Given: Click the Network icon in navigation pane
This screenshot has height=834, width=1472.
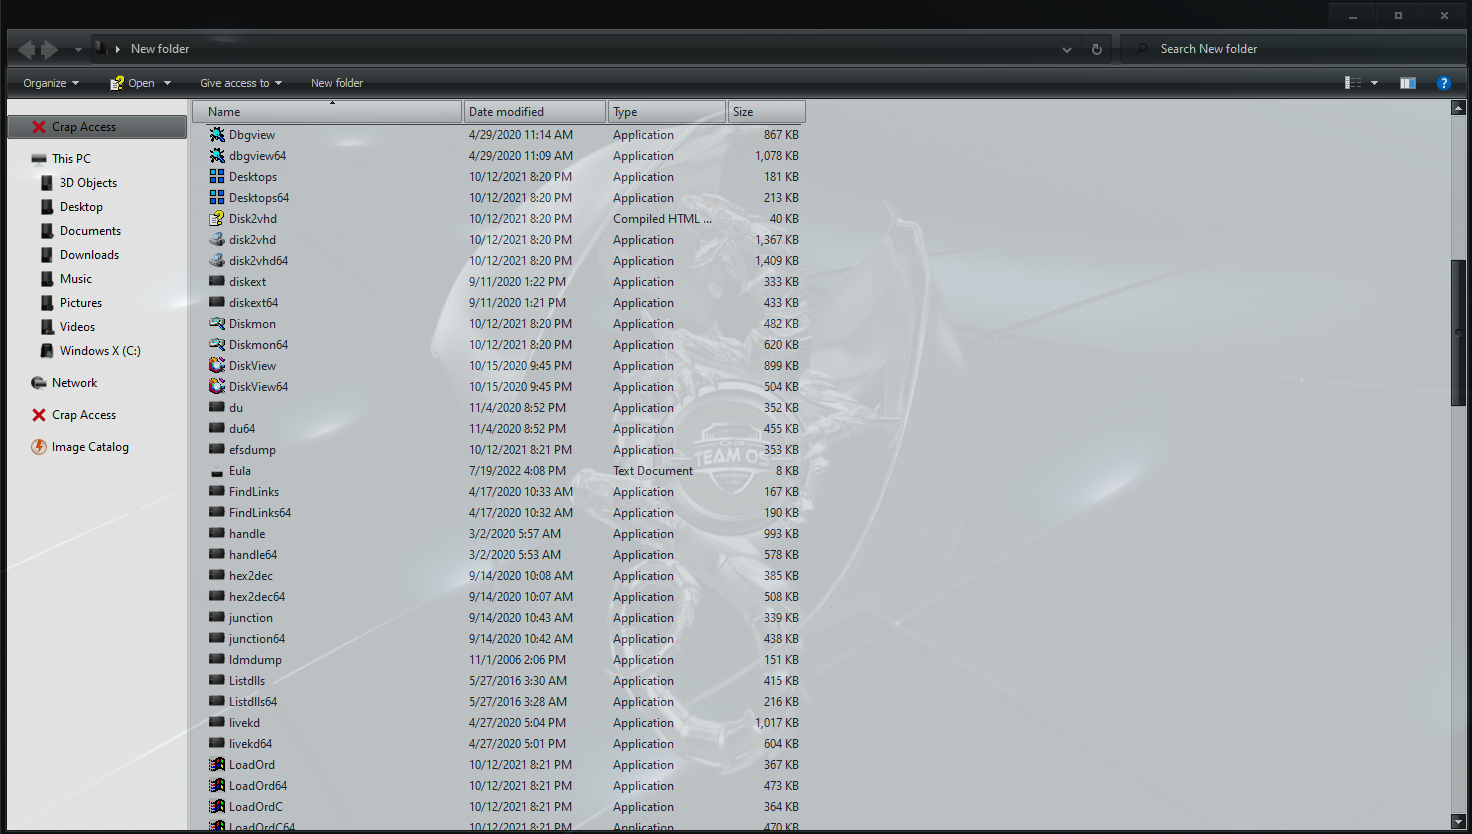Looking at the screenshot, I should (x=39, y=383).
